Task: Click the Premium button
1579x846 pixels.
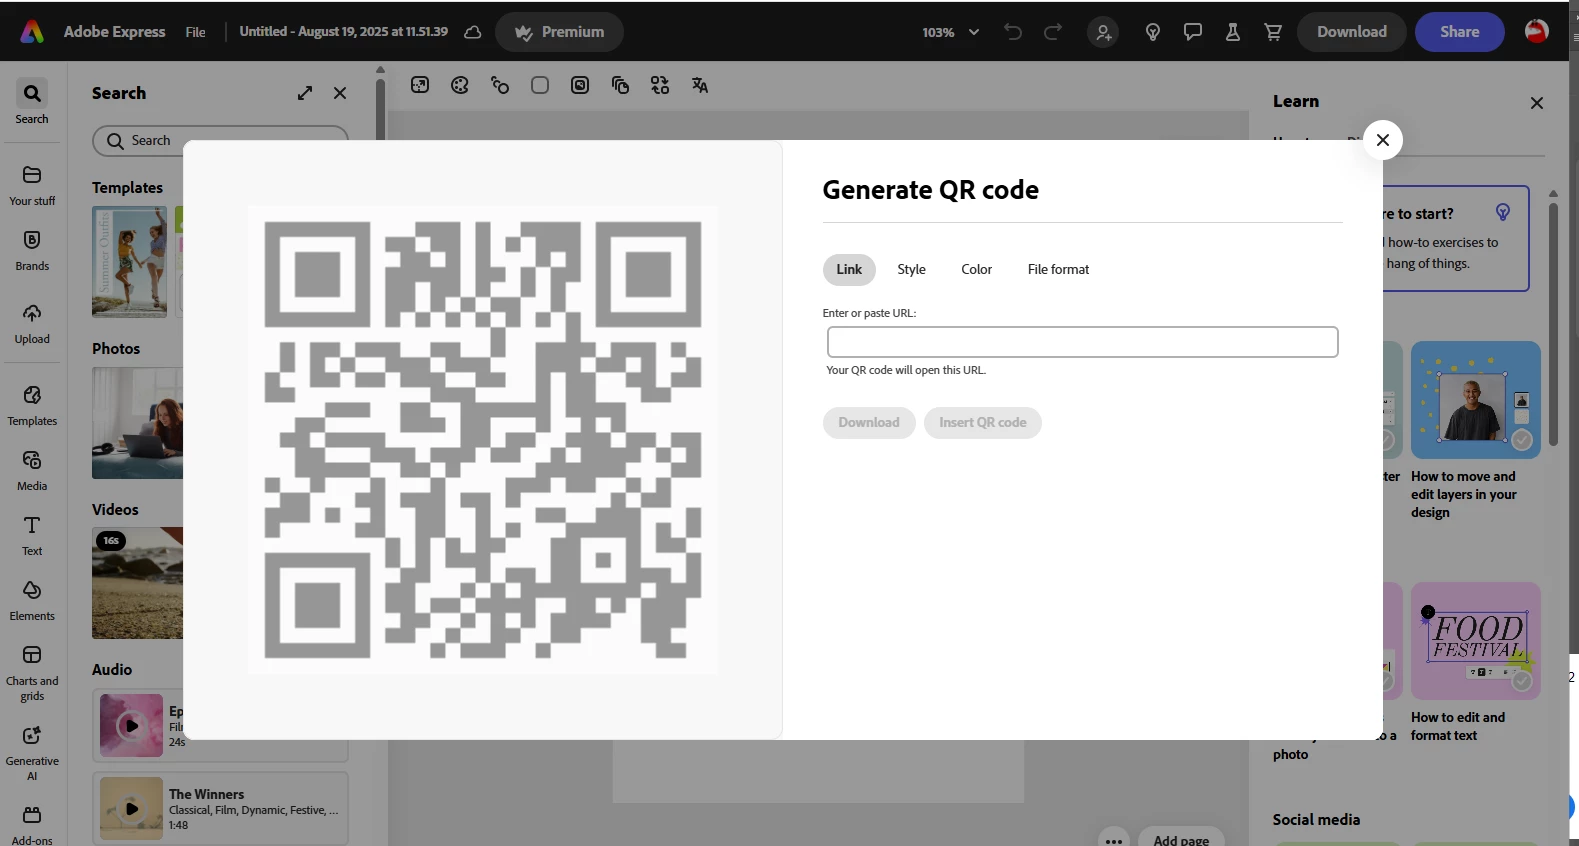Action: pyautogui.click(x=559, y=32)
